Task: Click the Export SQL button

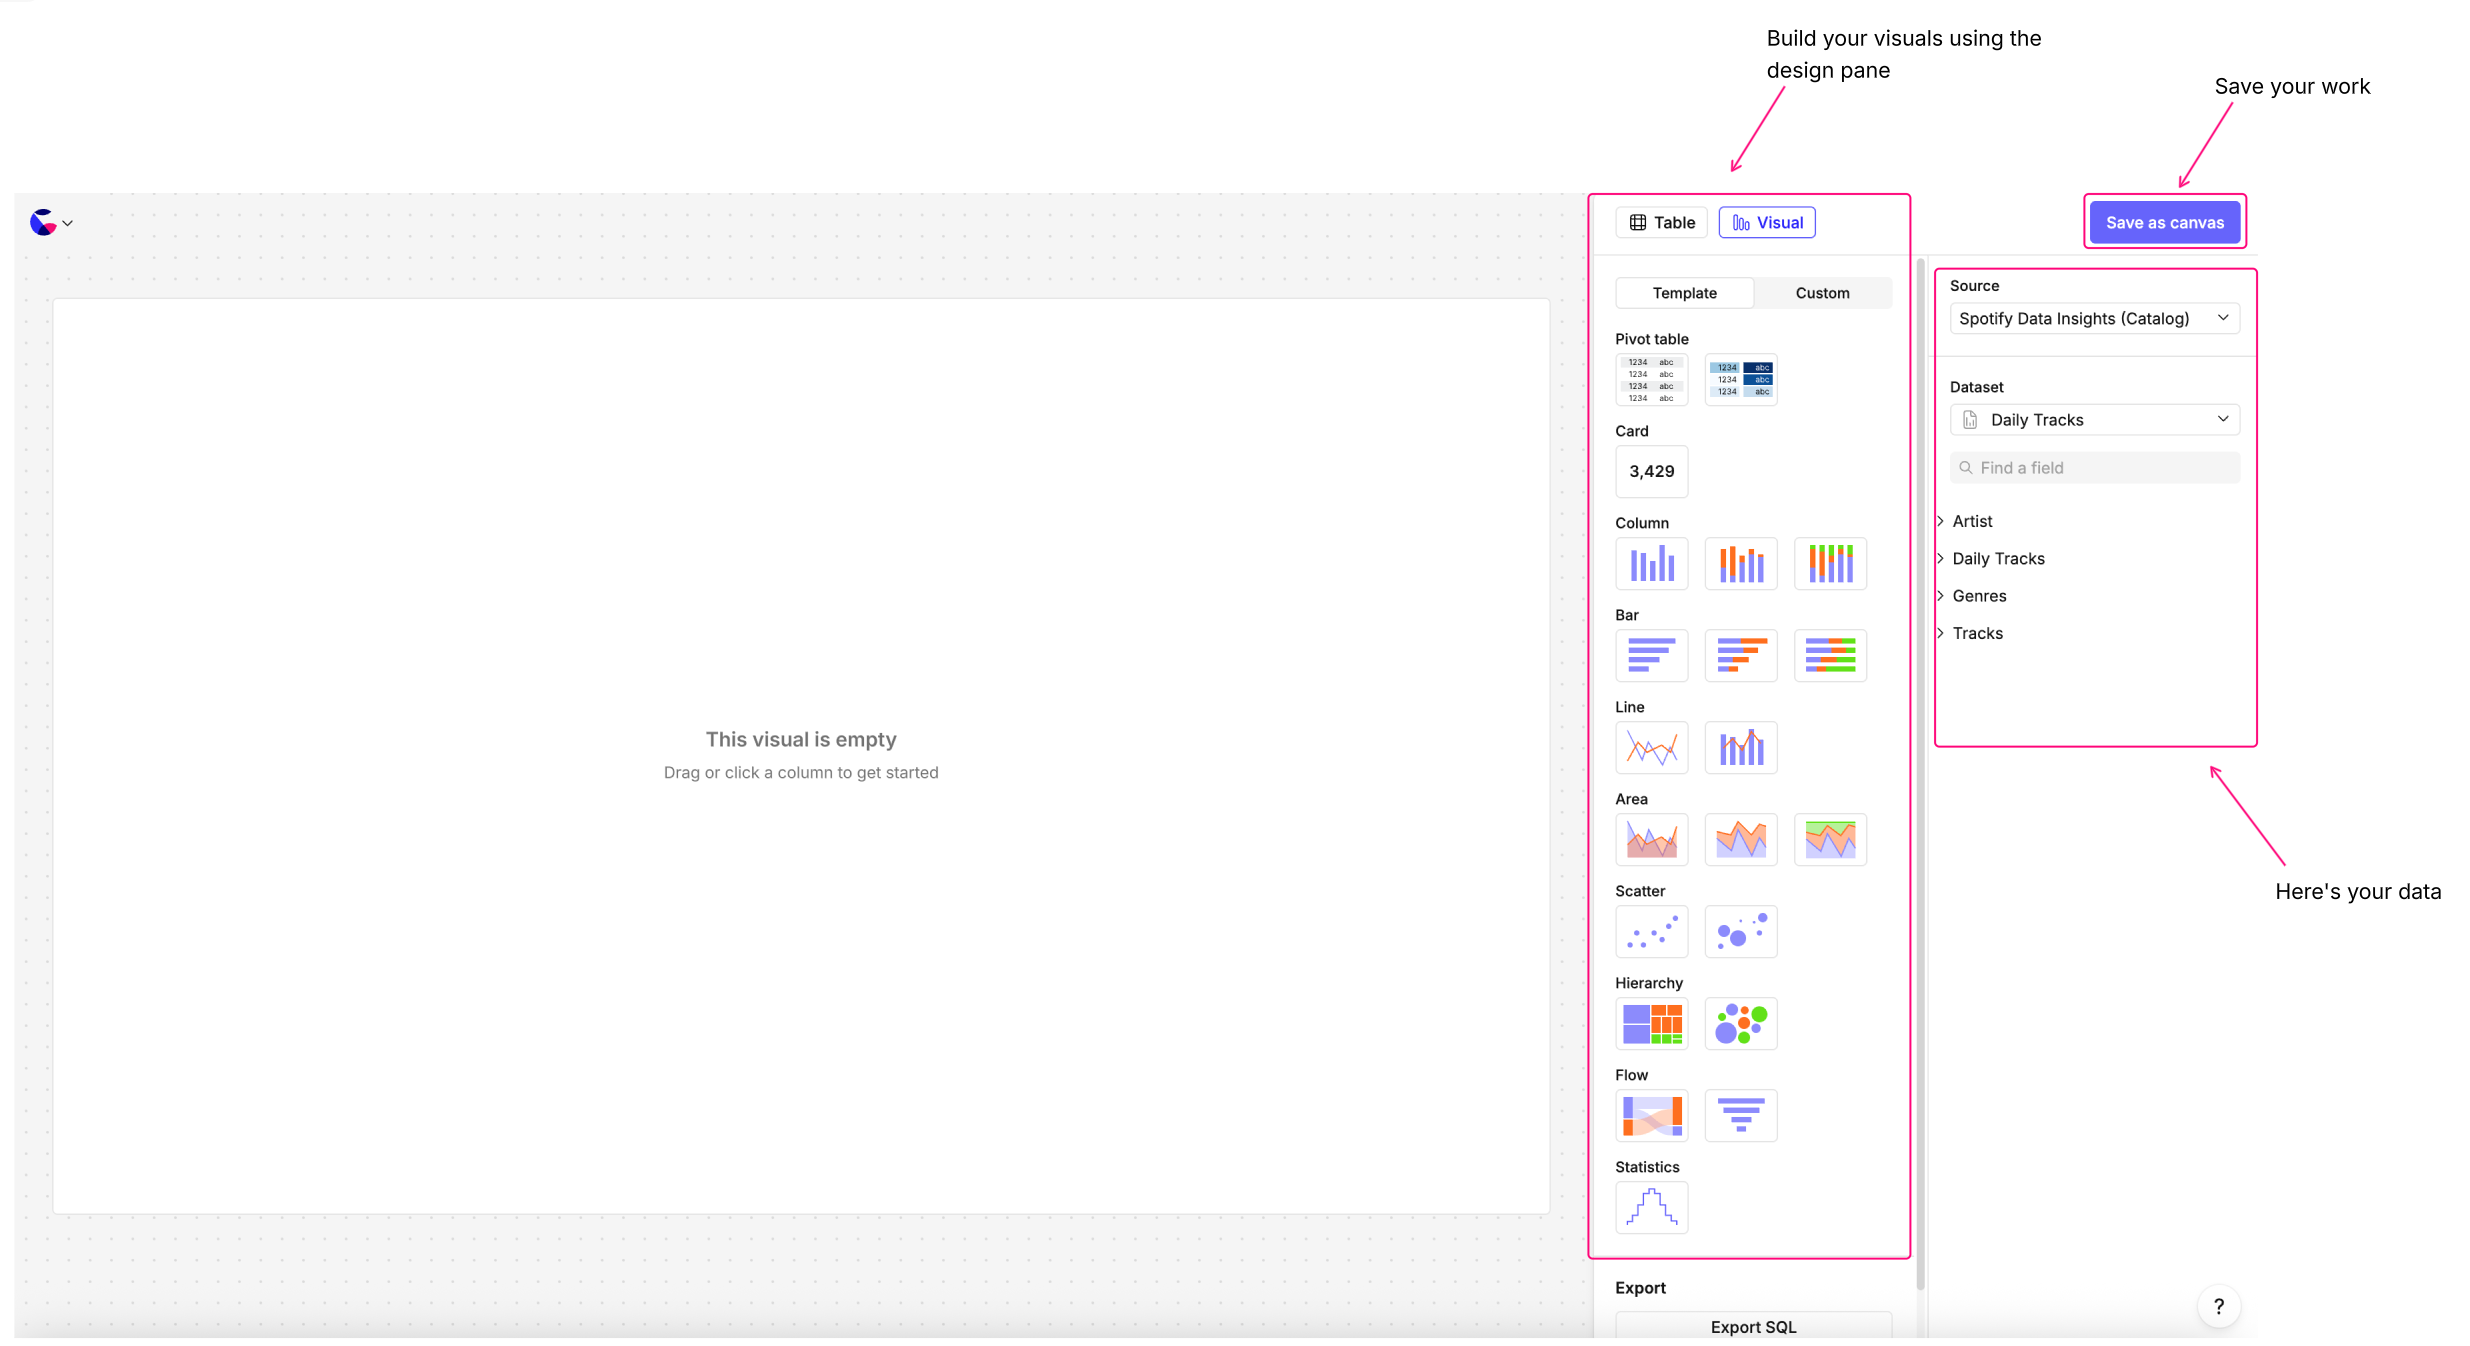Action: [x=1752, y=1327]
